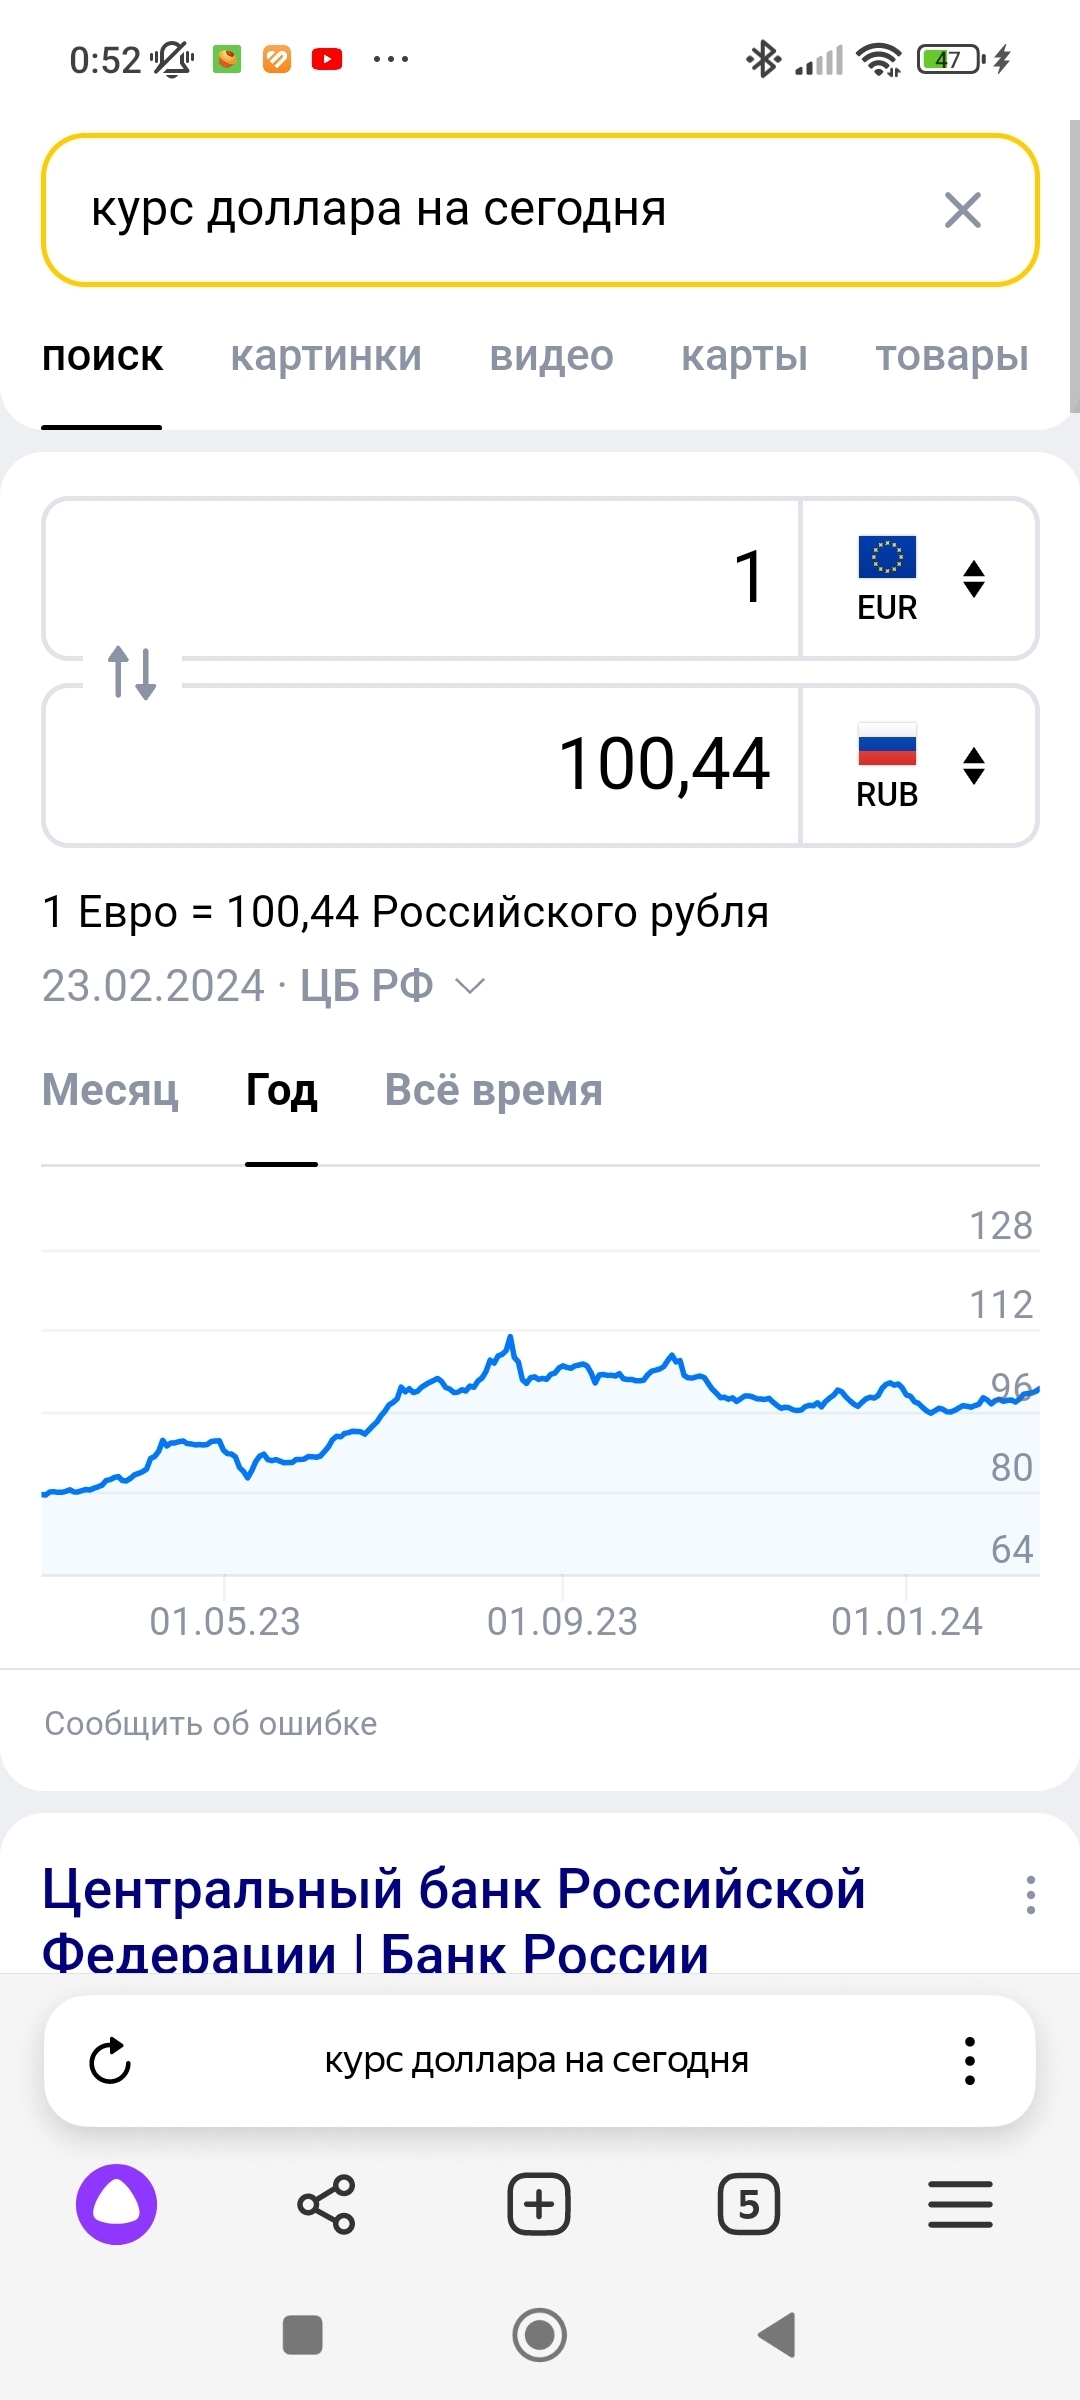Switch to the видео tab
The width and height of the screenshot is (1080, 2400).
point(551,356)
